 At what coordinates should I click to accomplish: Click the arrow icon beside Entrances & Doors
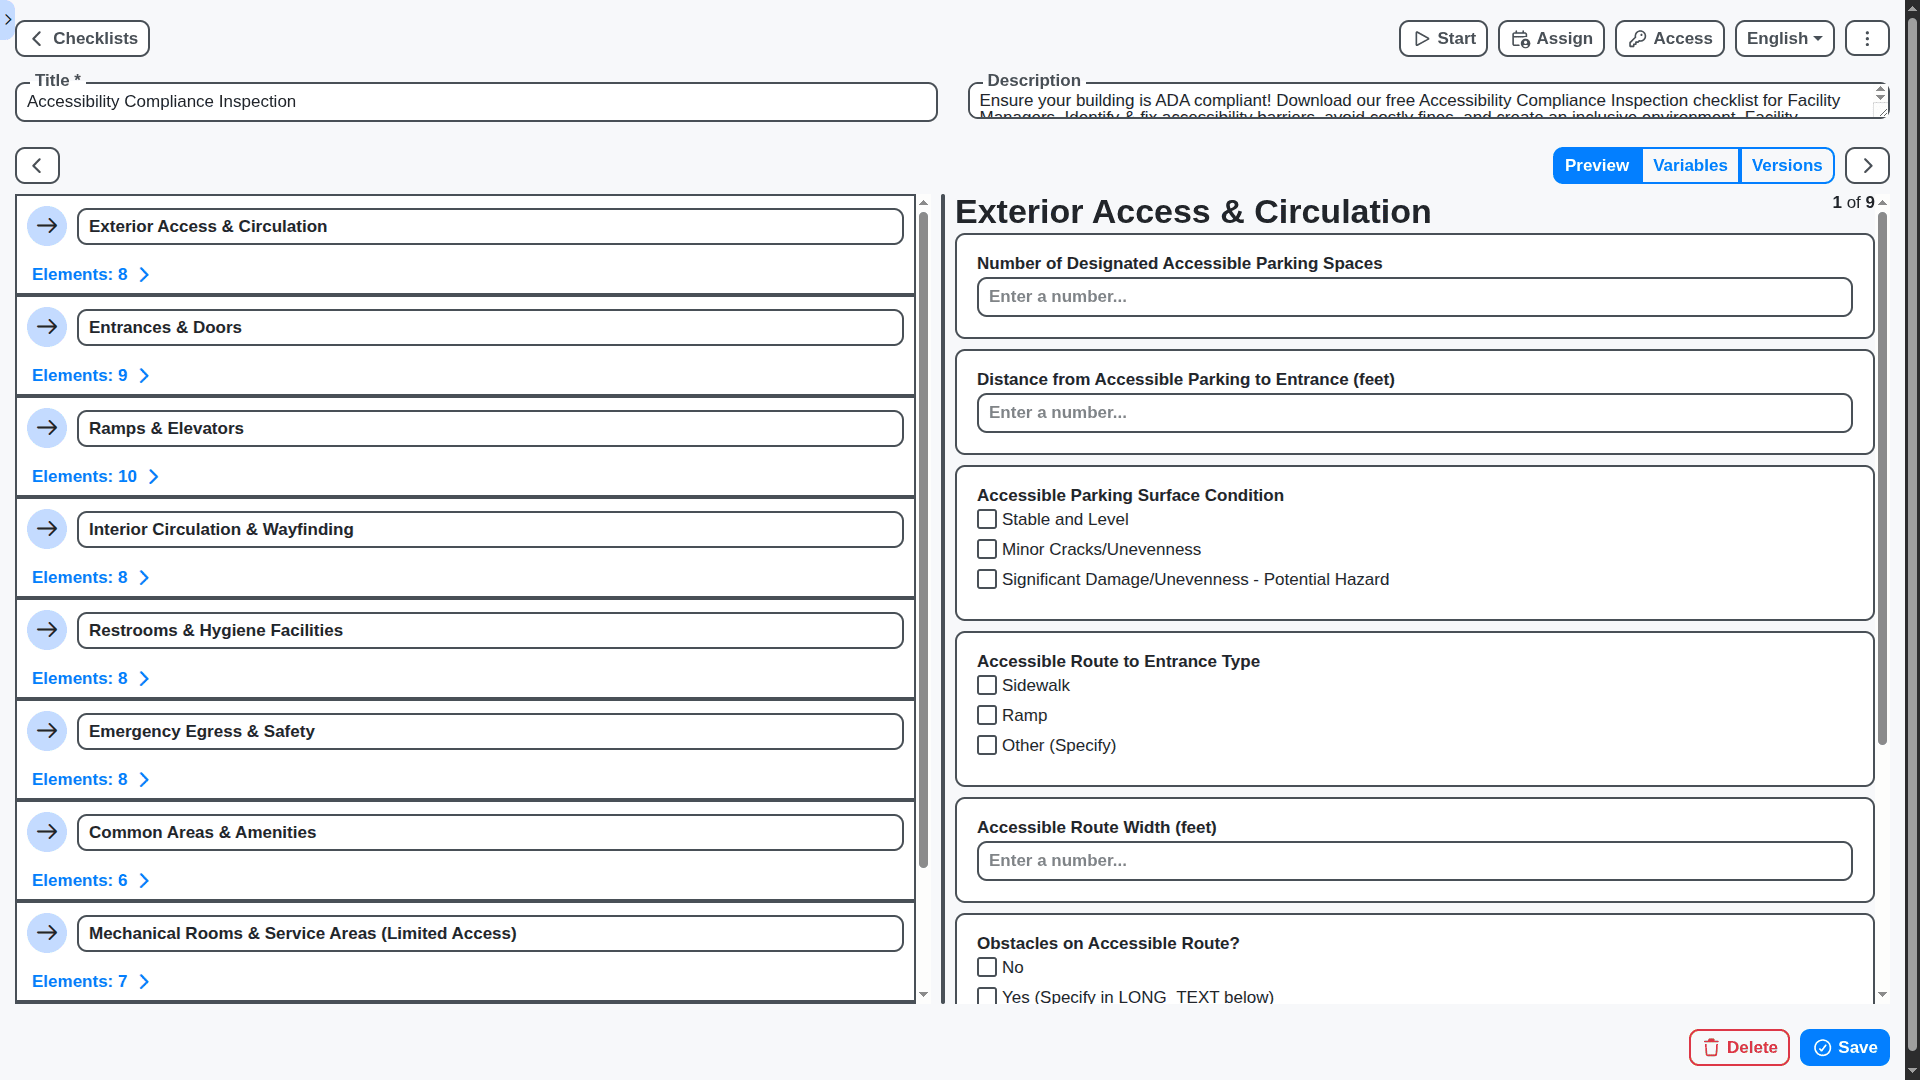(x=47, y=326)
